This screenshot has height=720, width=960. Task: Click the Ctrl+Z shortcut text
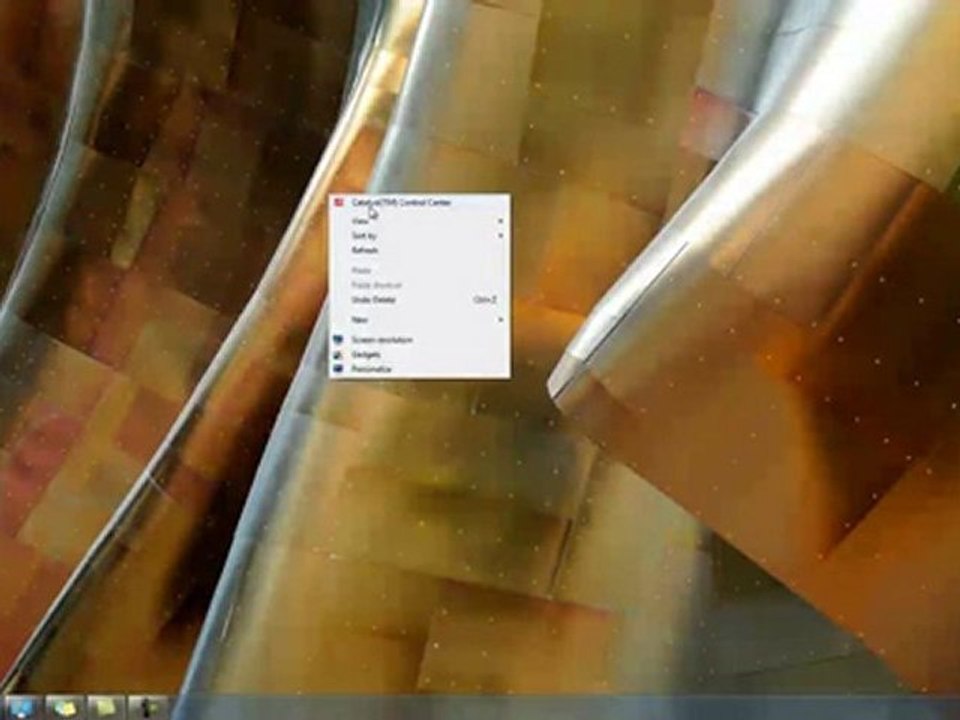484,300
